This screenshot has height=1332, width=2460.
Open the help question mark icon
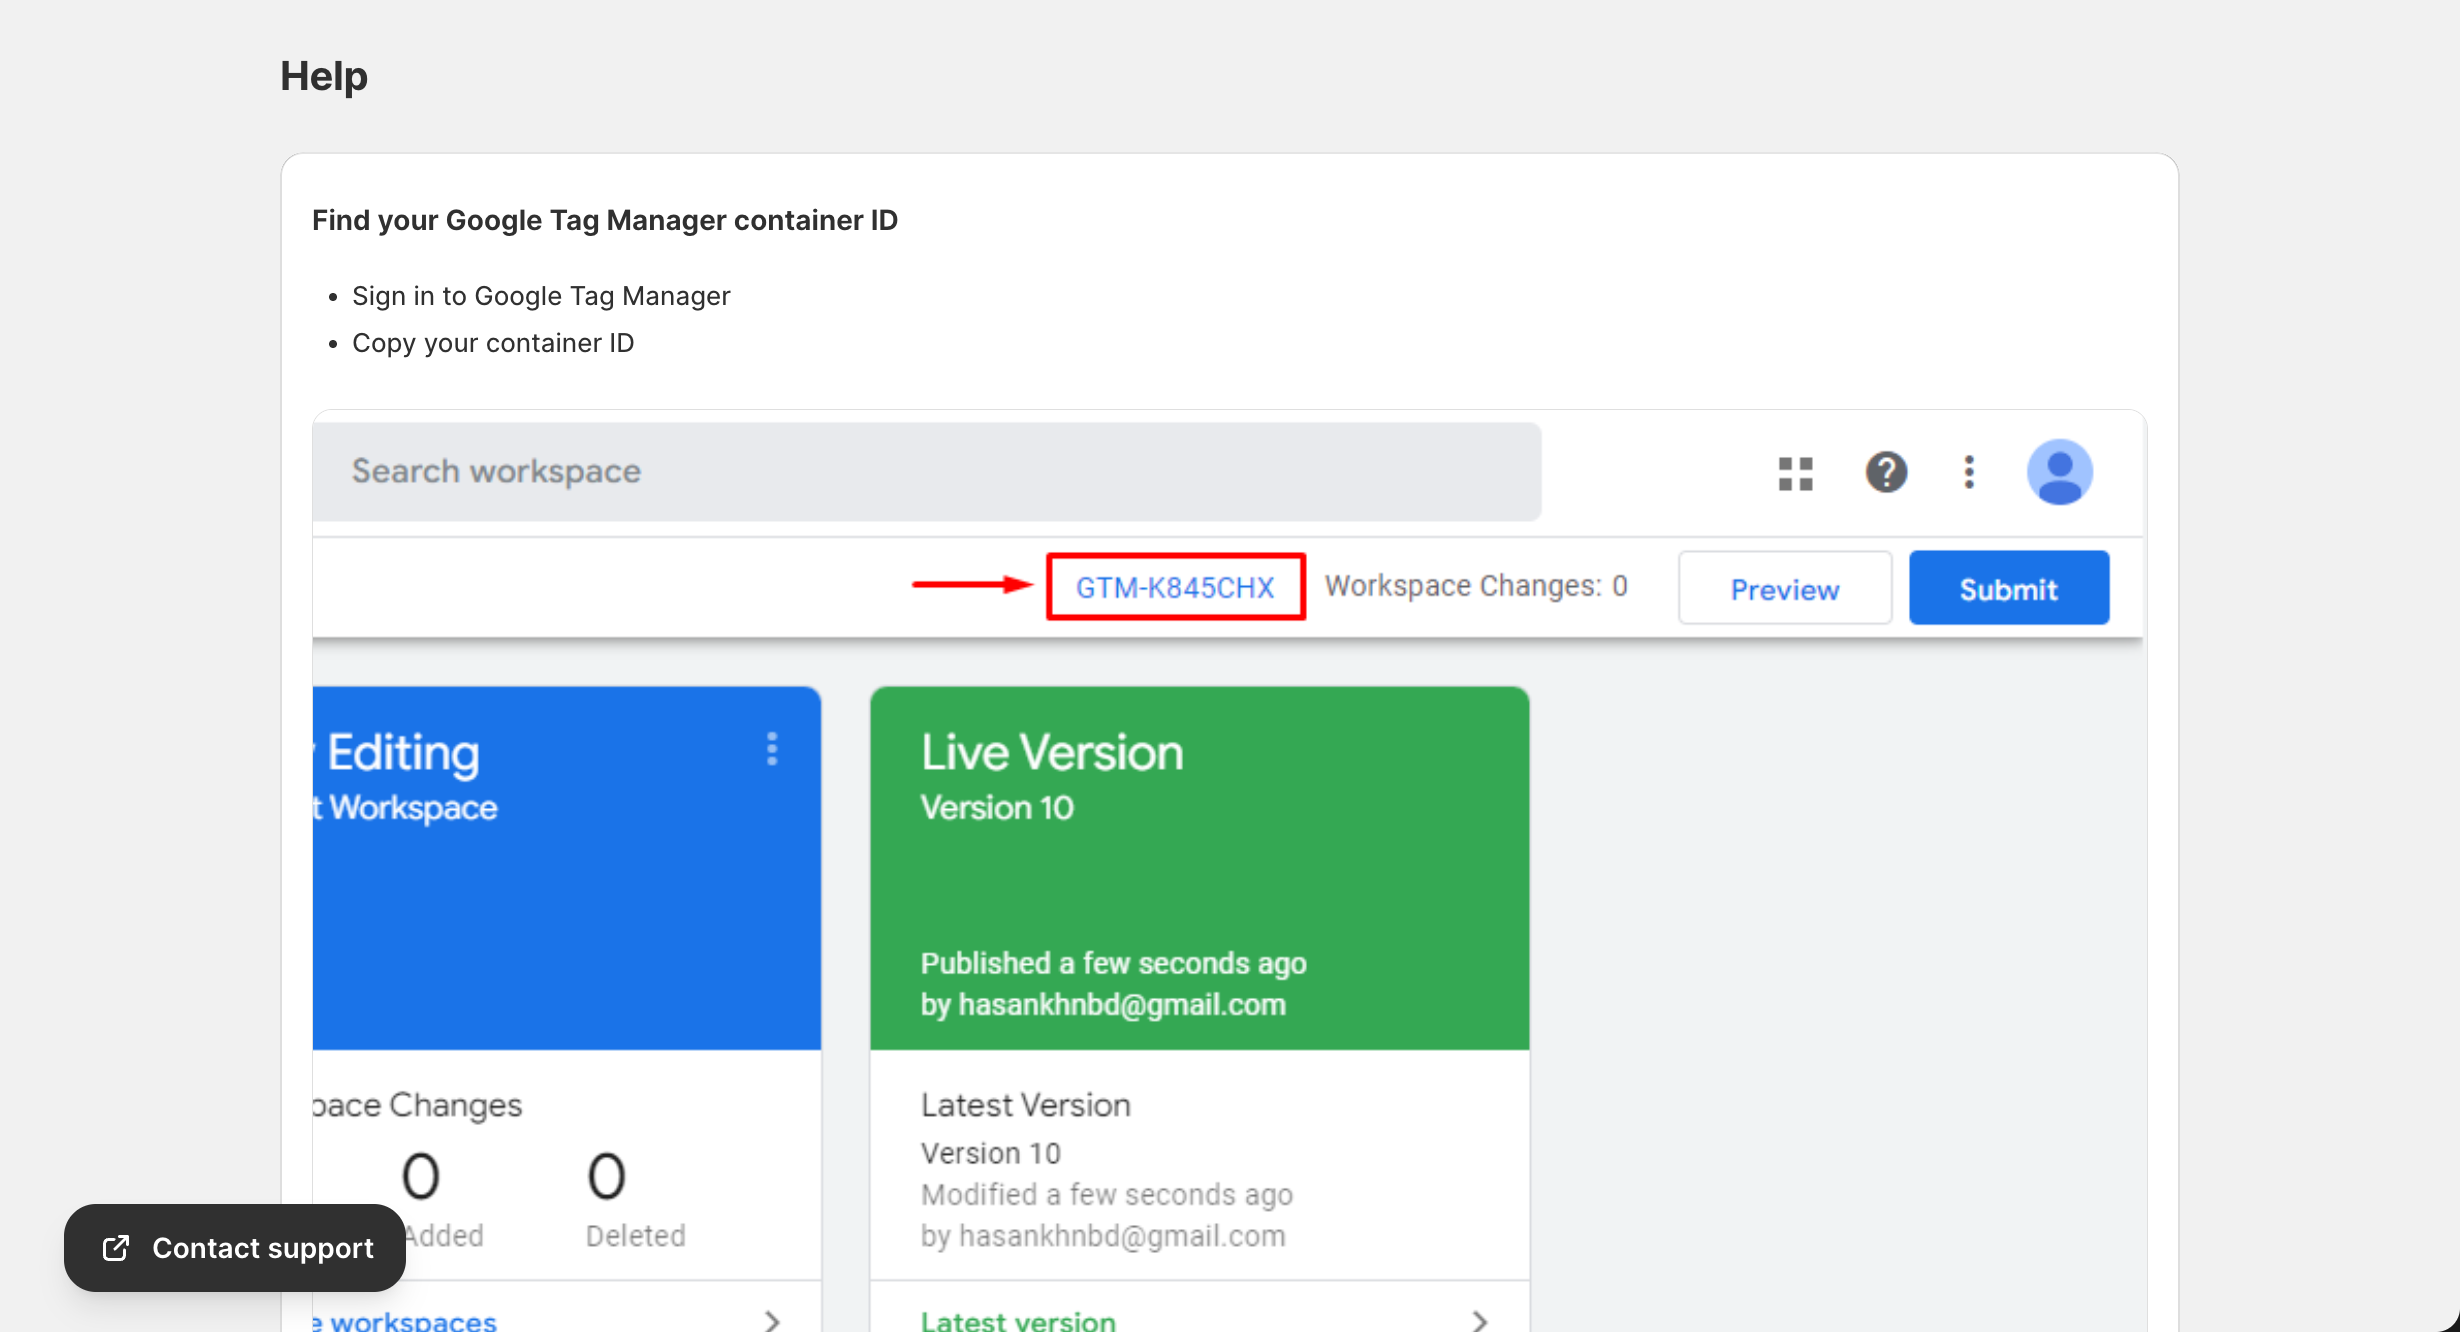[x=1886, y=472]
